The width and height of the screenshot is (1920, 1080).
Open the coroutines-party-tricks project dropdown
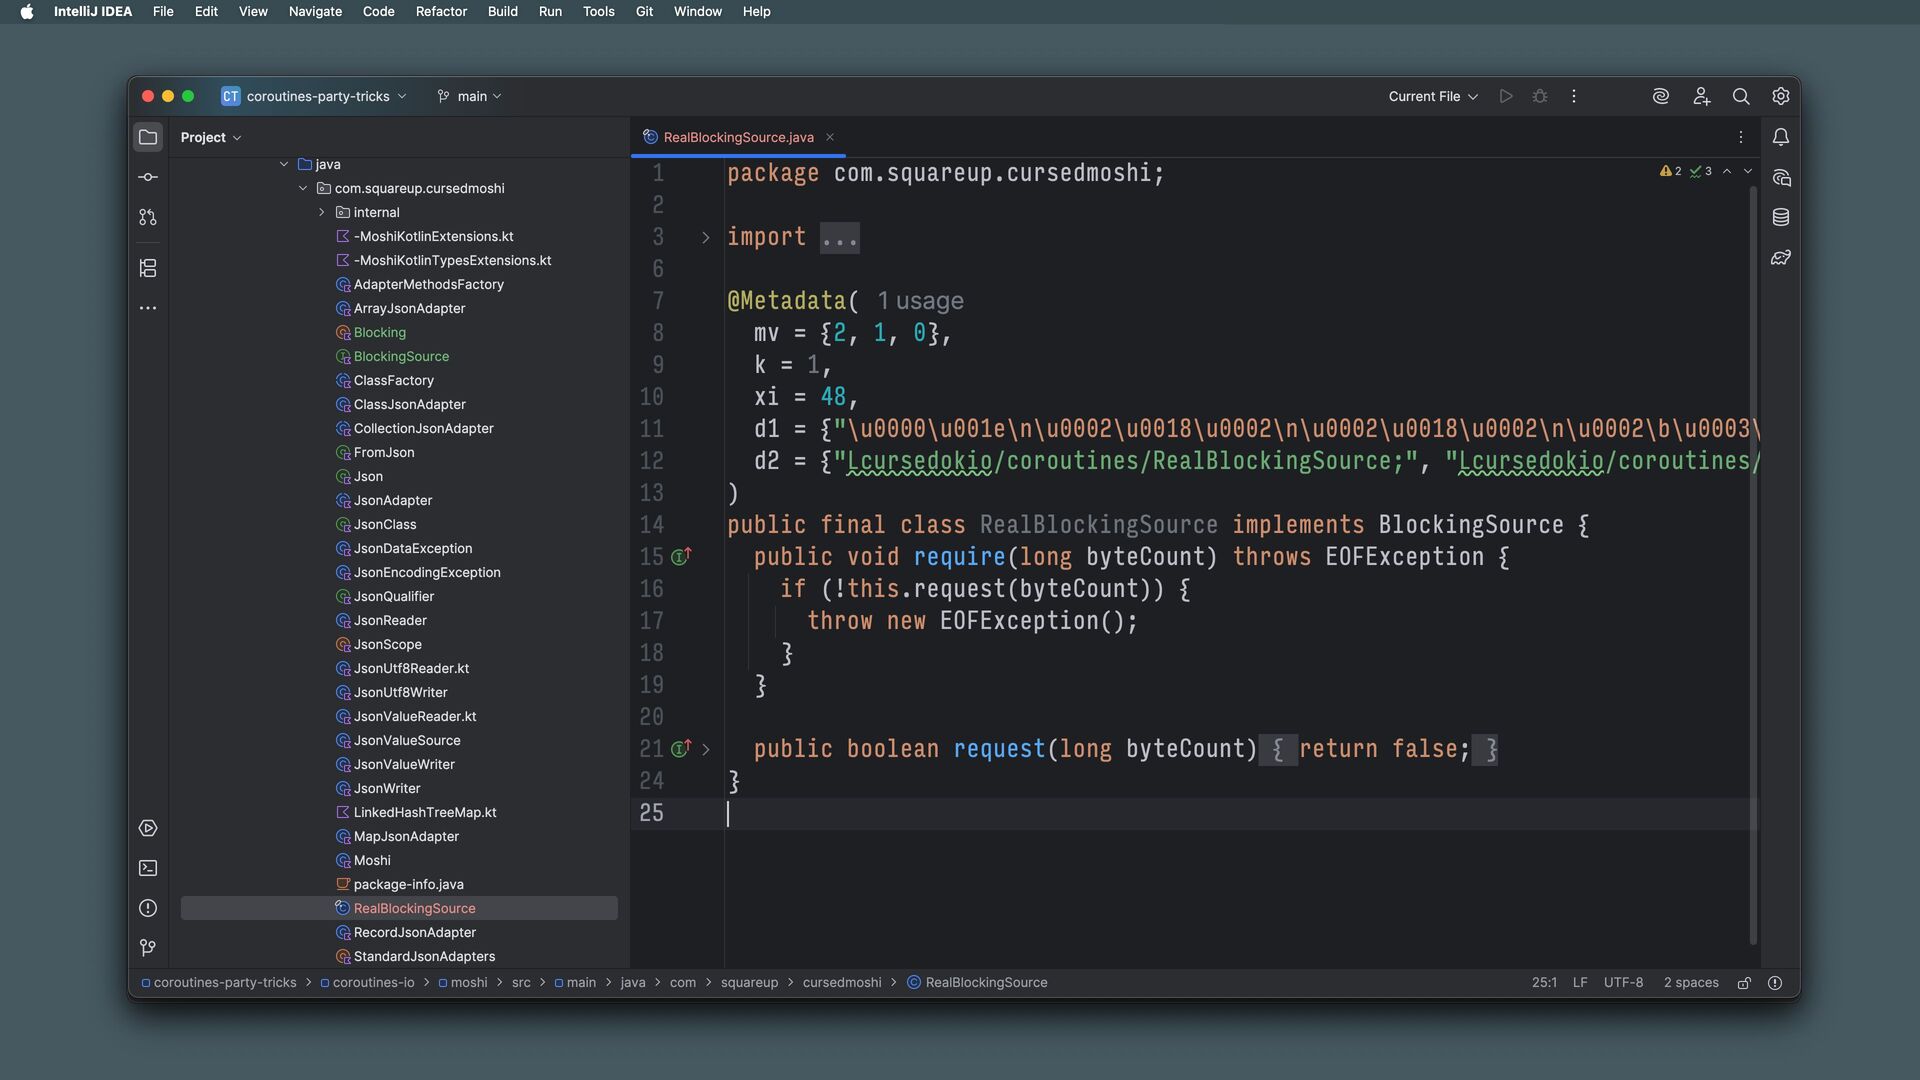[x=314, y=96]
